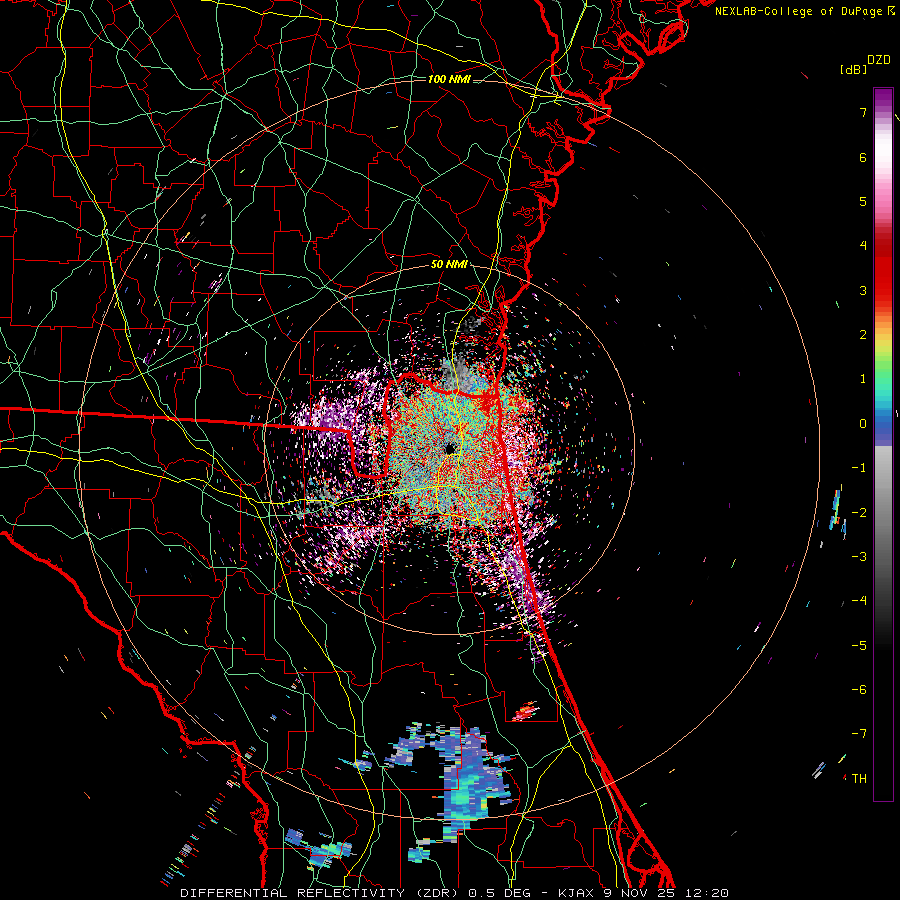This screenshot has width=900, height=900.
Task: Click the "TH" threshold label on the scale
Action: click(859, 779)
